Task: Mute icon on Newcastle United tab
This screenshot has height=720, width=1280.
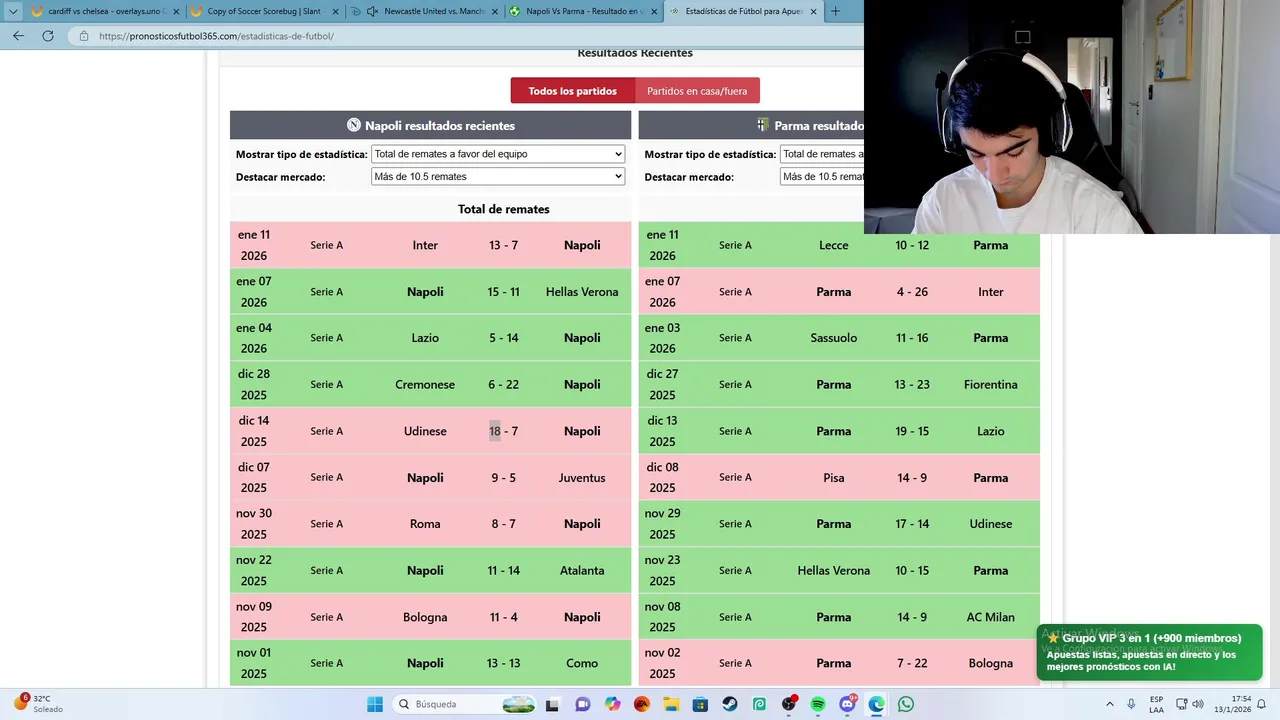Action: (372, 11)
